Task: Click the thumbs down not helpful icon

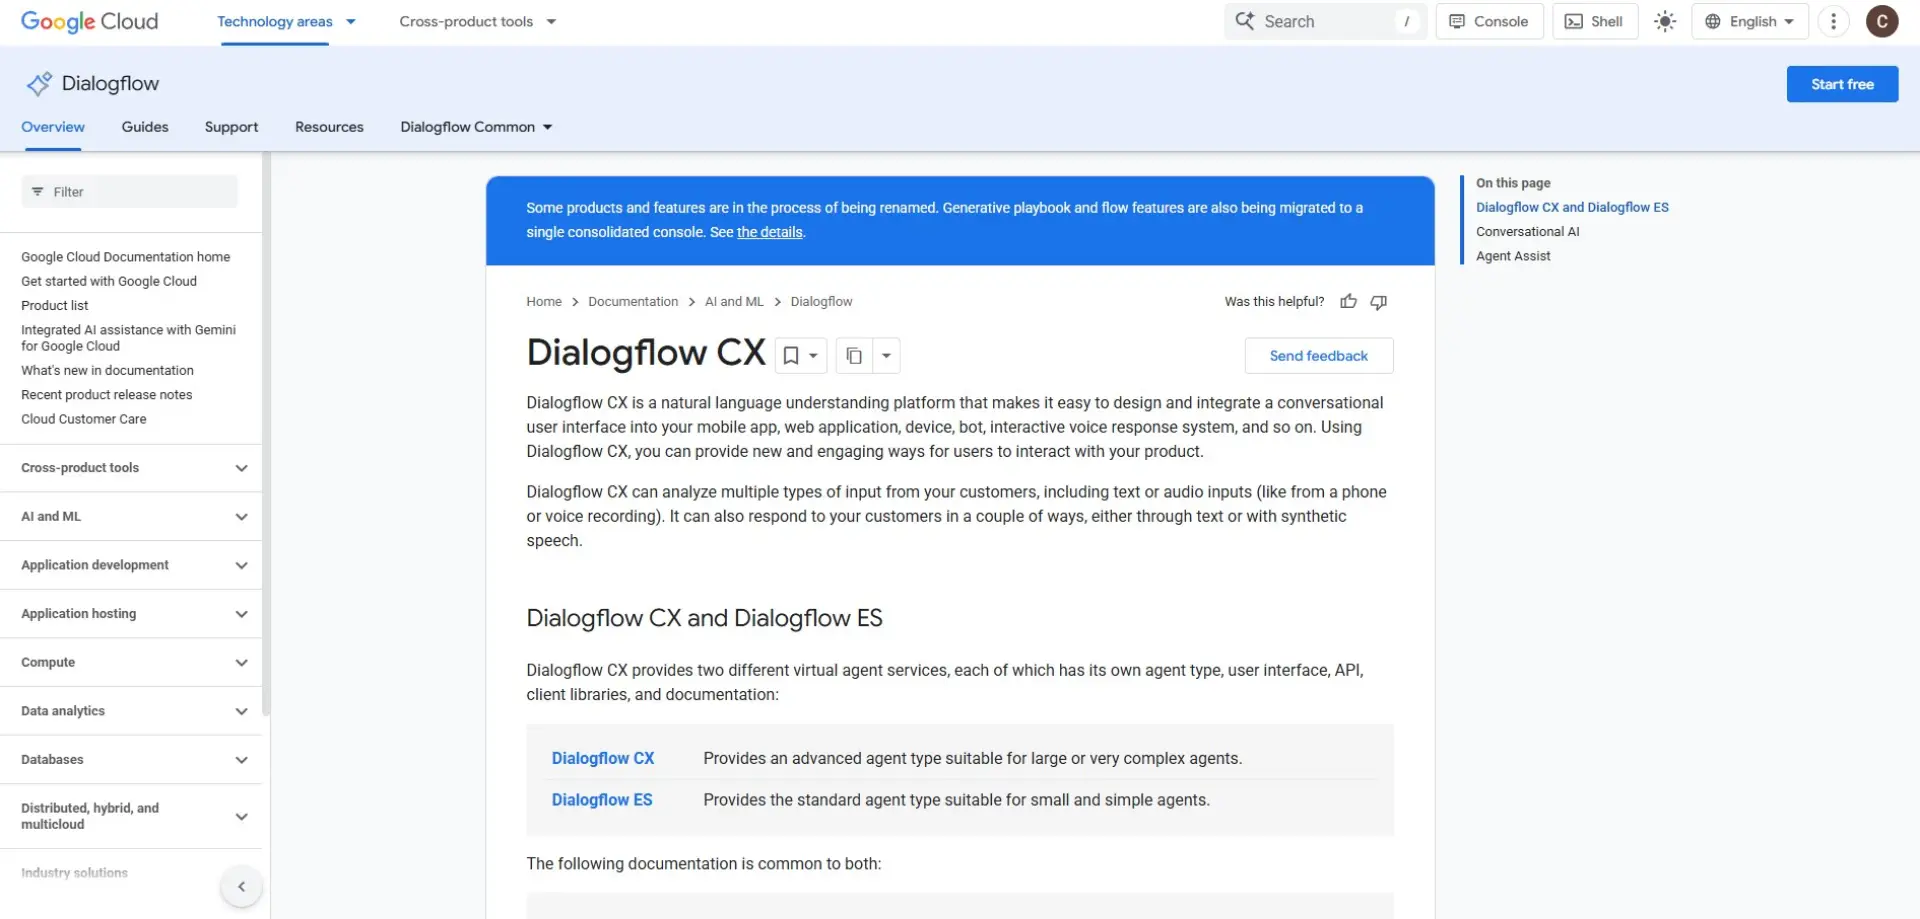Action: pos(1379,301)
